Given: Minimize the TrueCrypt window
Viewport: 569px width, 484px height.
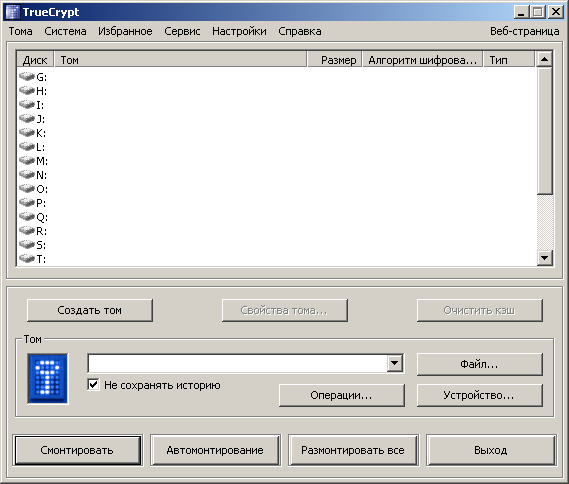Looking at the screenshot, I should [x=521, y=12].
